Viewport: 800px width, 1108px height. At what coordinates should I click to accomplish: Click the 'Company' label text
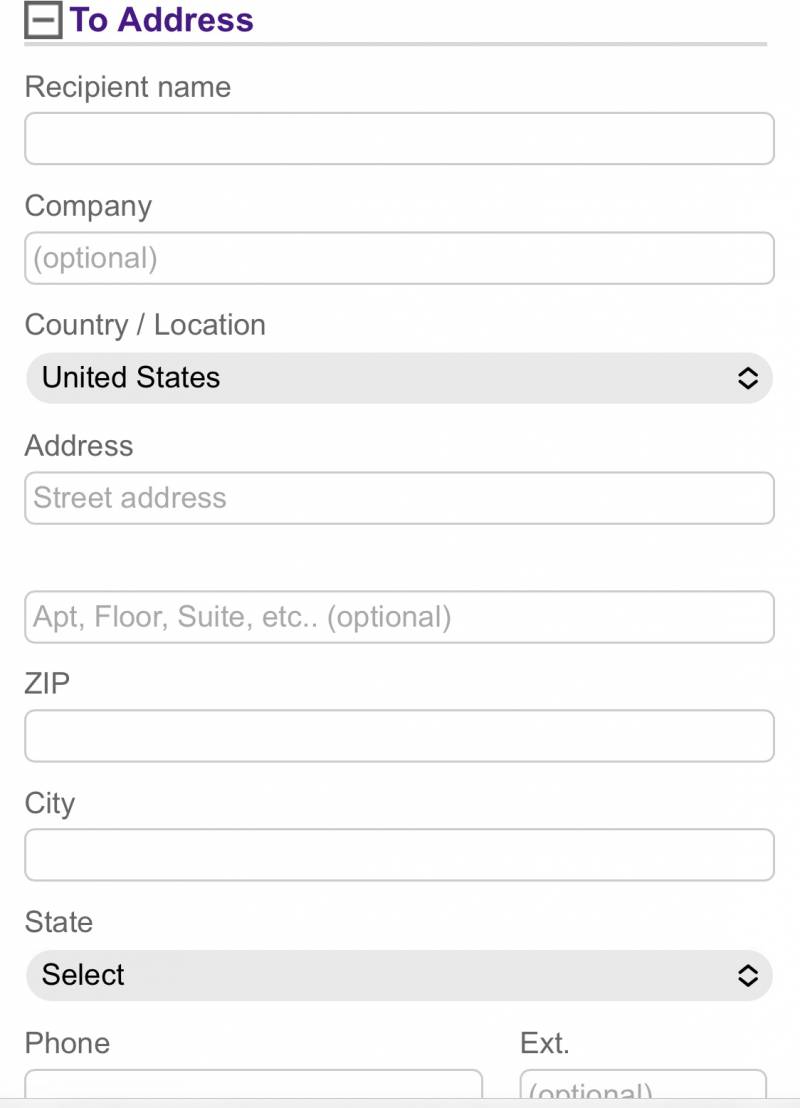88,206
